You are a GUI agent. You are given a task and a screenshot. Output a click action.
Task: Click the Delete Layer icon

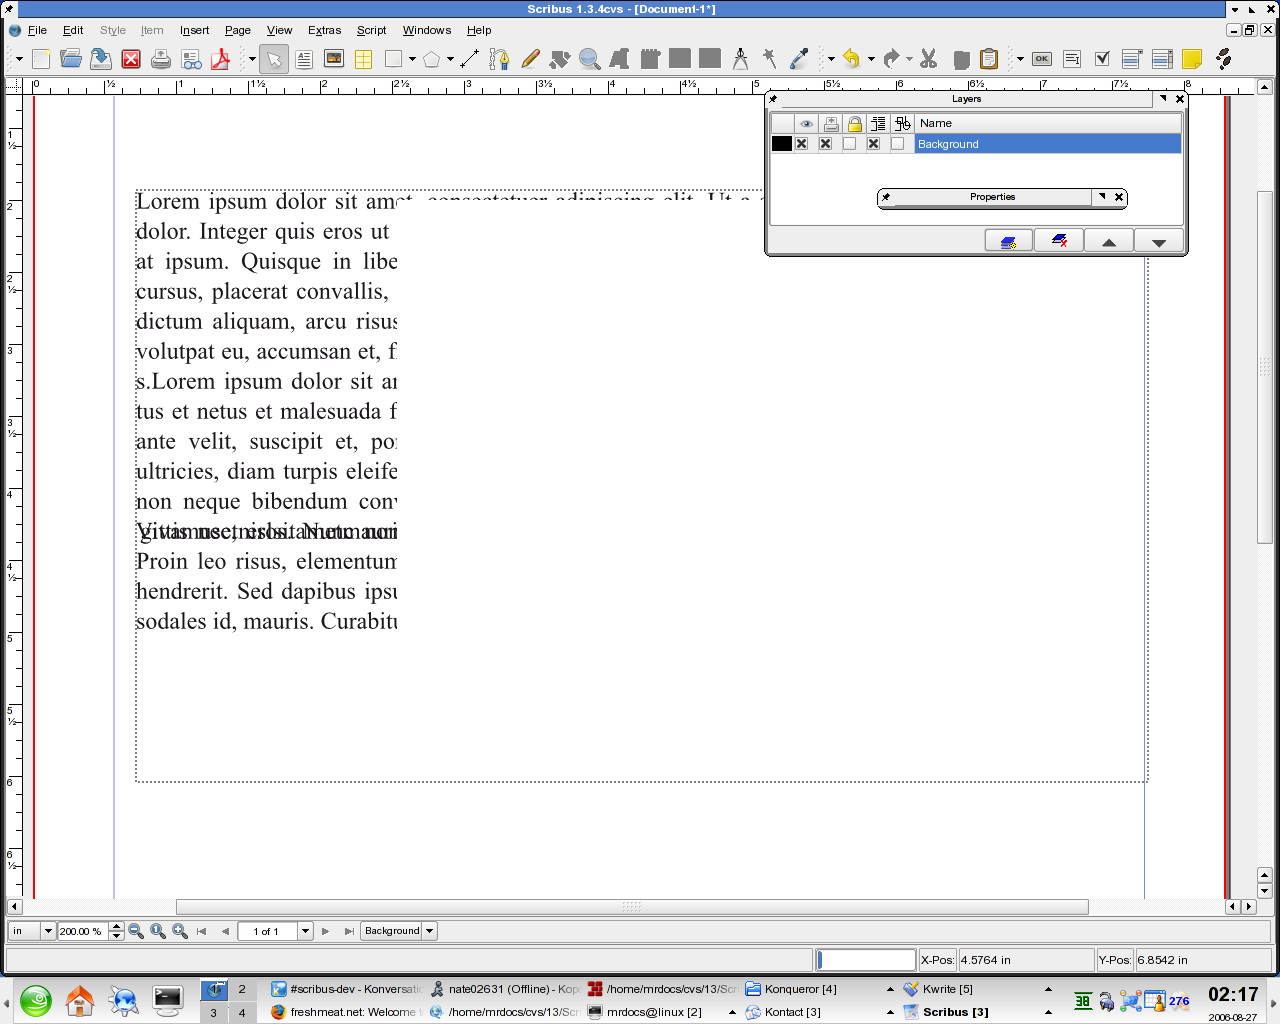[1059, 242]
